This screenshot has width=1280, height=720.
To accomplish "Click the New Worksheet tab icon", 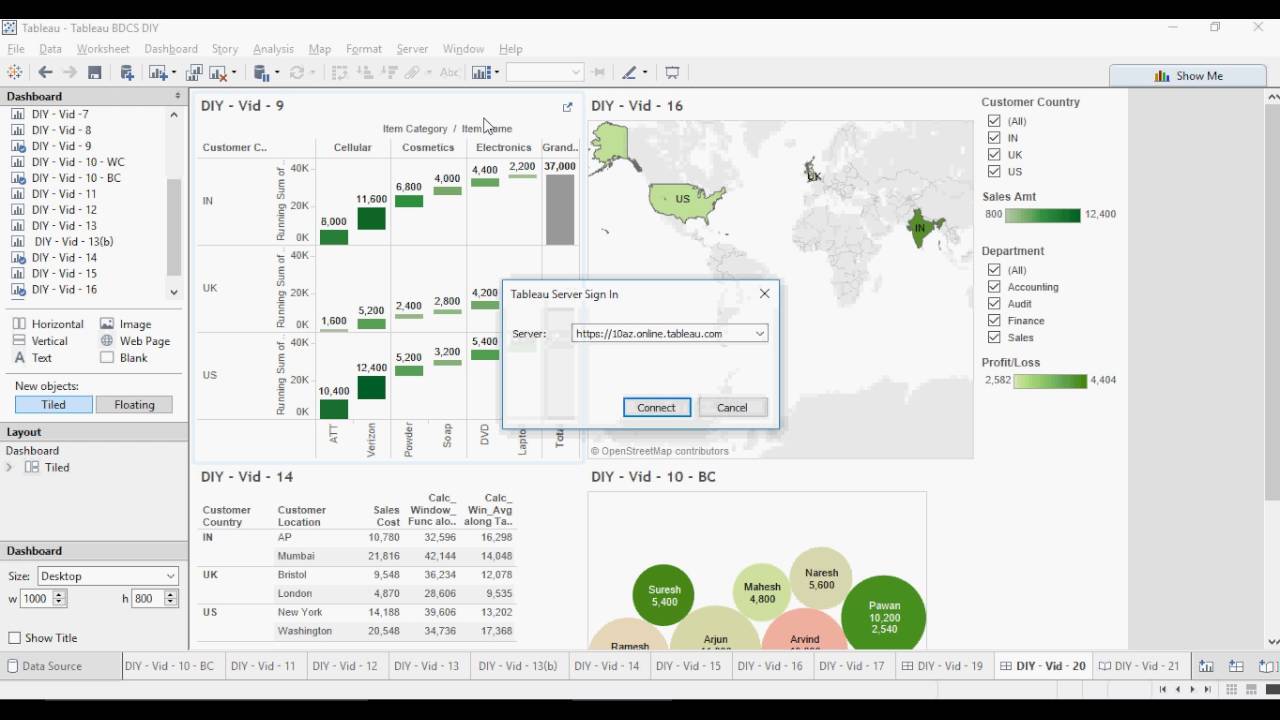I will pyautogui.click(x=1206, y=666).
